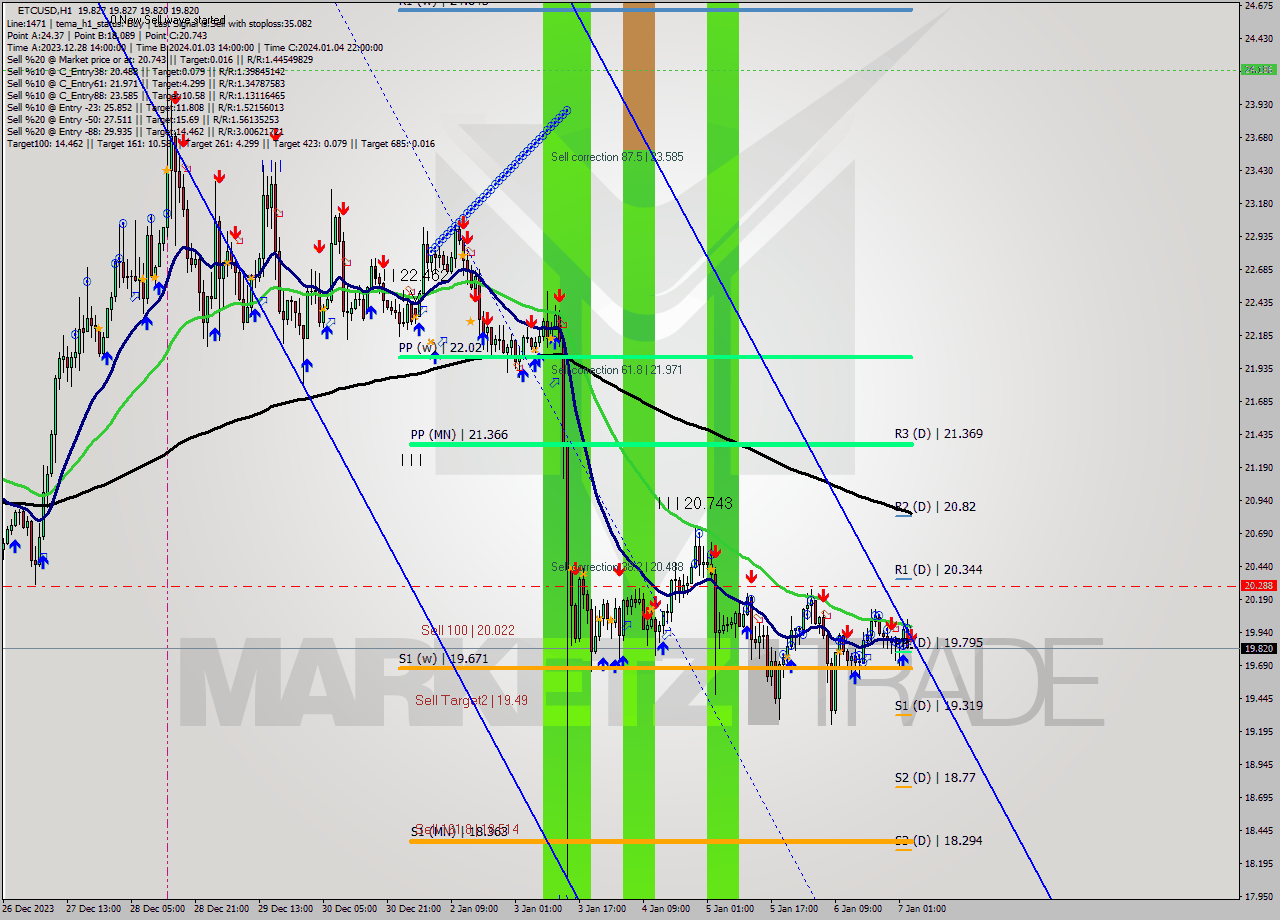Click the current price 19.820 tag on axis
Viewport: 1280px width, 920px height.
(1258, 648)
